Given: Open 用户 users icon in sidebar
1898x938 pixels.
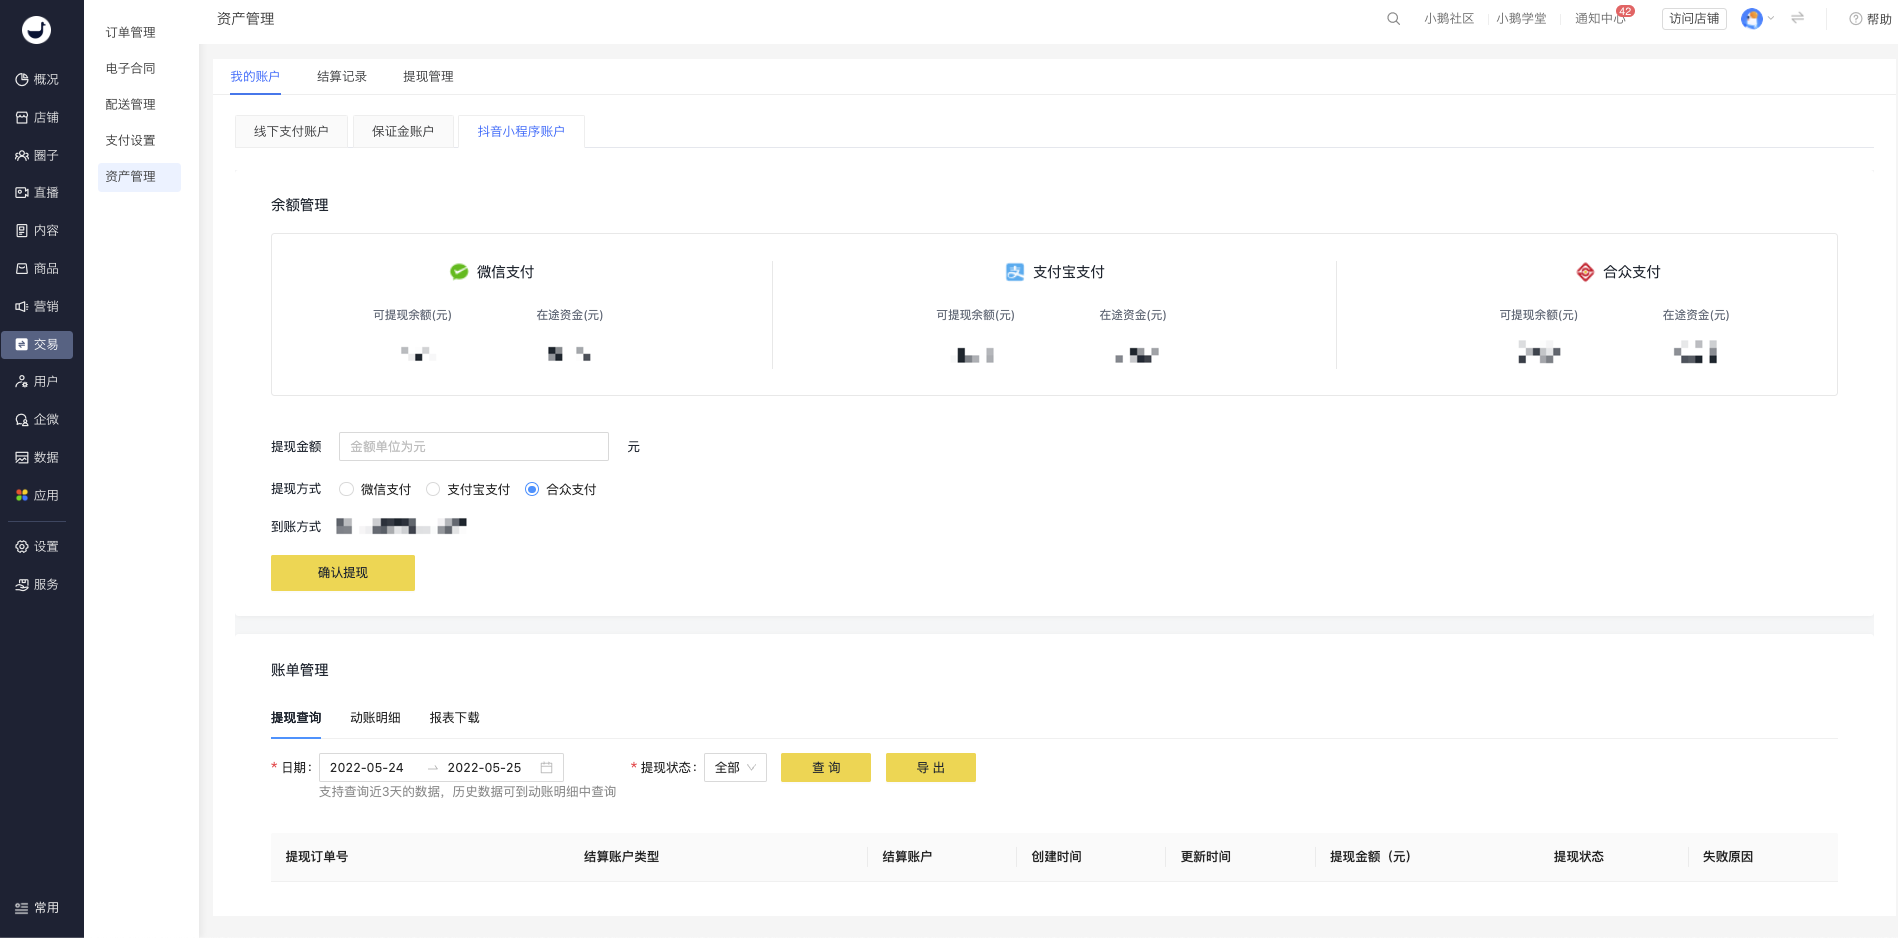Looking at the screenshot, I should pyautogui.click(x=22, y=381).
